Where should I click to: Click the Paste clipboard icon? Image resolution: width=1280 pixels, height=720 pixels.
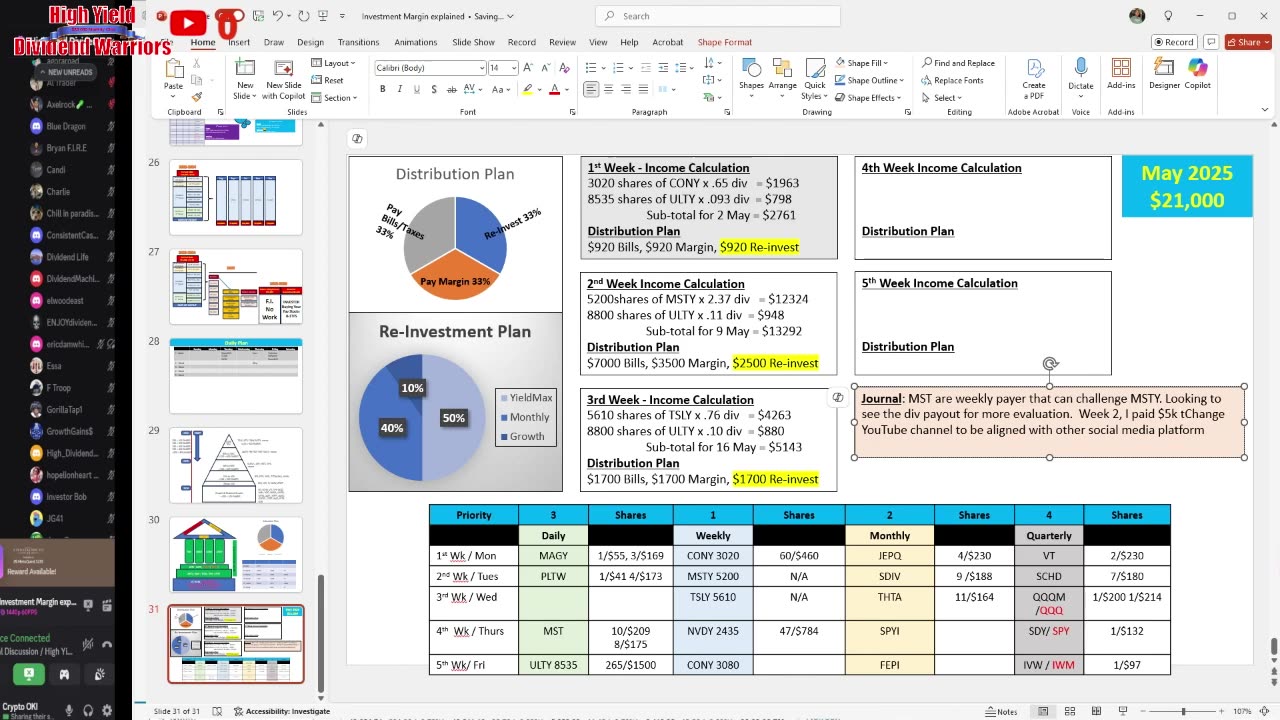[x=174, y=70]
